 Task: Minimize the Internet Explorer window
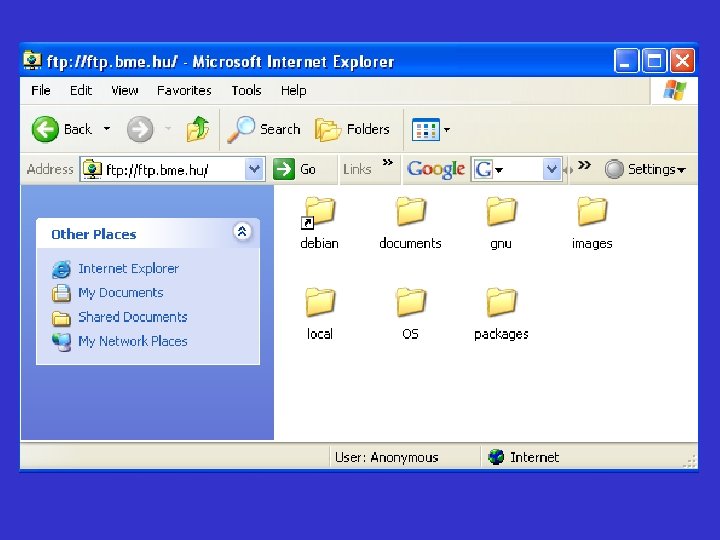pyautogui.click(x=625, y=61)
